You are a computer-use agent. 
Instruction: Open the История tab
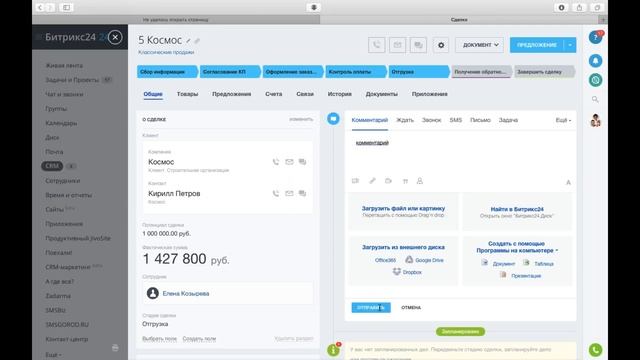[340, 94]
